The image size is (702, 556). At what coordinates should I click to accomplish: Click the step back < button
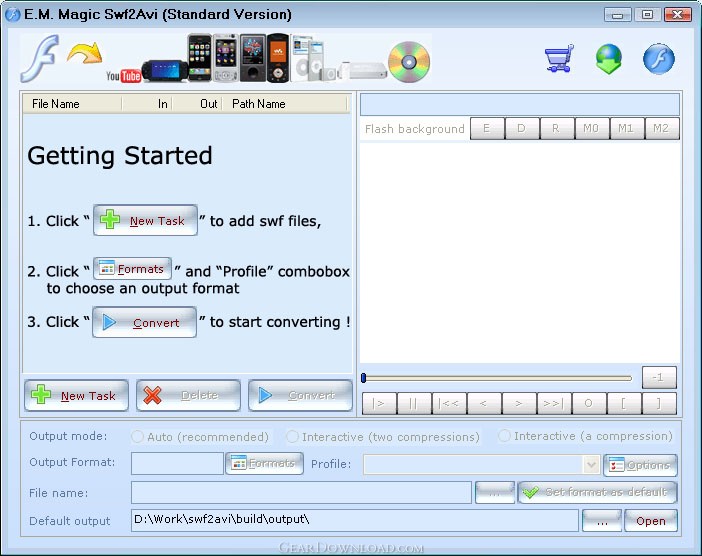[x=484, y=403]
